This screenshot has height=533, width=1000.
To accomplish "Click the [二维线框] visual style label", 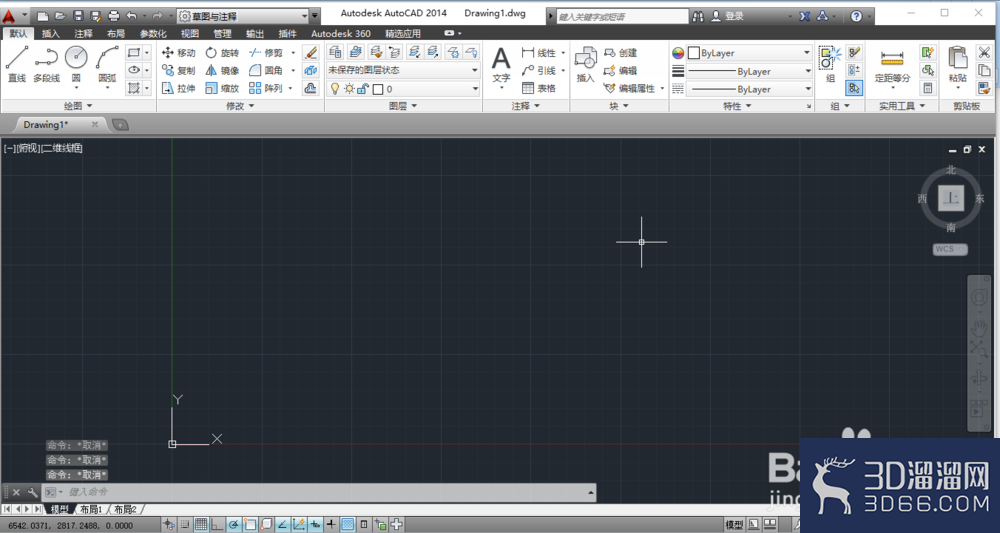I will click(62, 148).
